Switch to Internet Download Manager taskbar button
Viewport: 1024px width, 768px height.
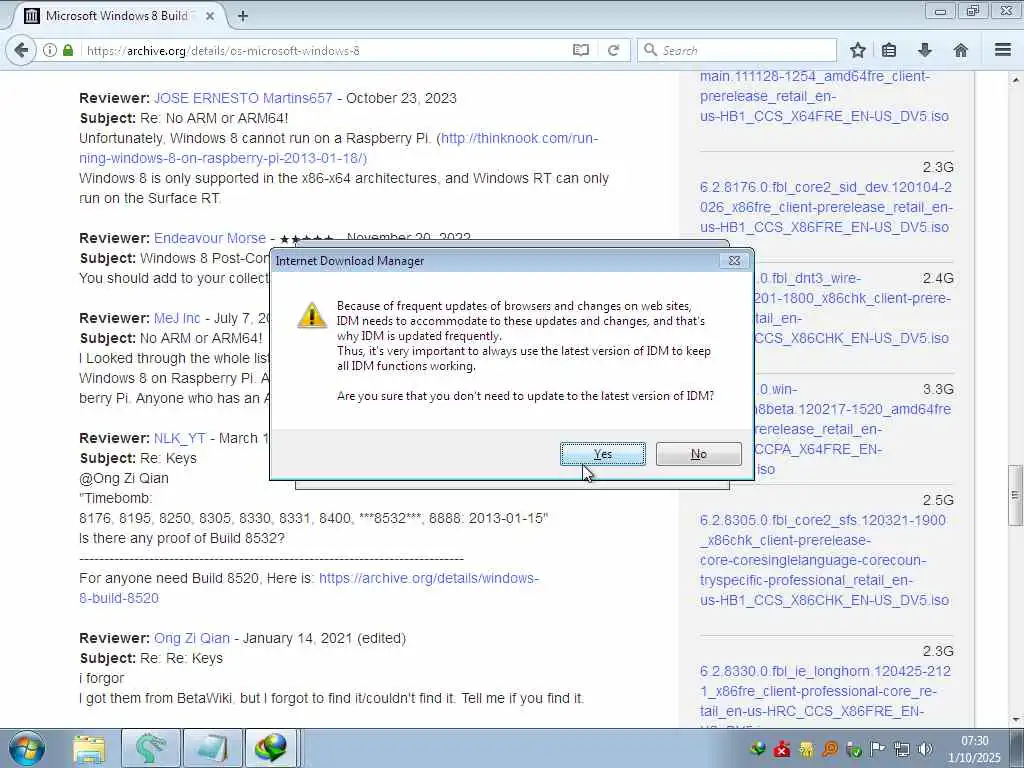(x=273, y=749)
